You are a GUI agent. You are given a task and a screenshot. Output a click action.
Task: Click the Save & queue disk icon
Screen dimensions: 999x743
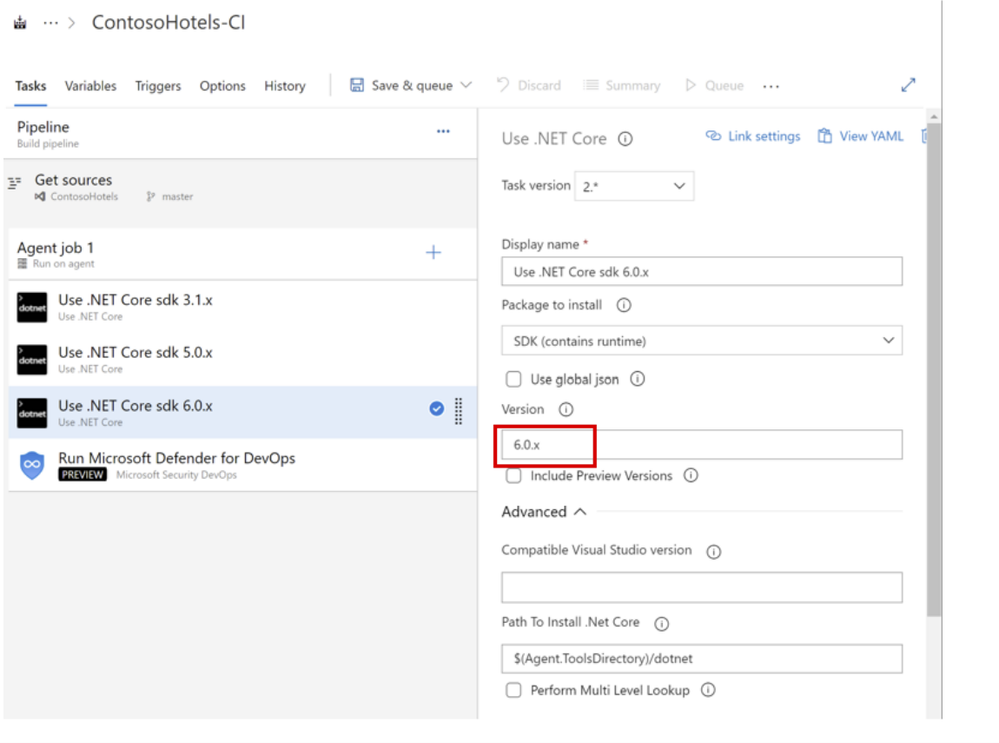coord(357,85)
